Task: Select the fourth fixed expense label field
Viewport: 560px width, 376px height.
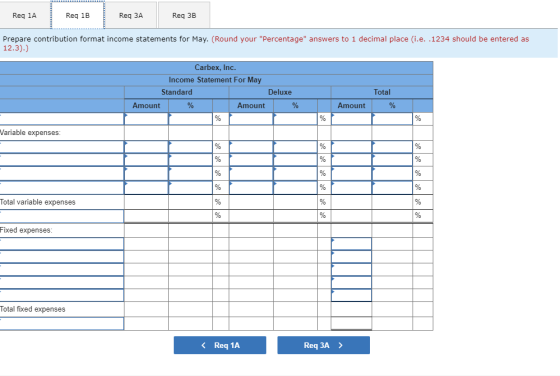Action: coord(62,282)
